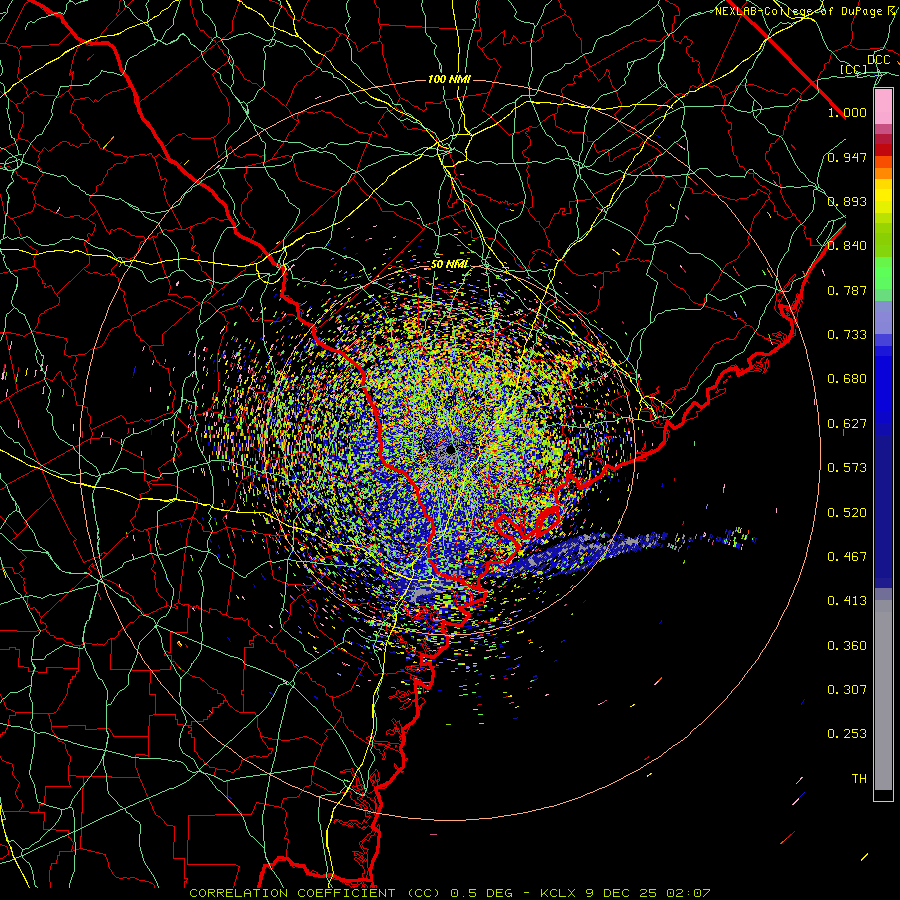Pick the gray segment of the color bar

[x=883, y=695]
